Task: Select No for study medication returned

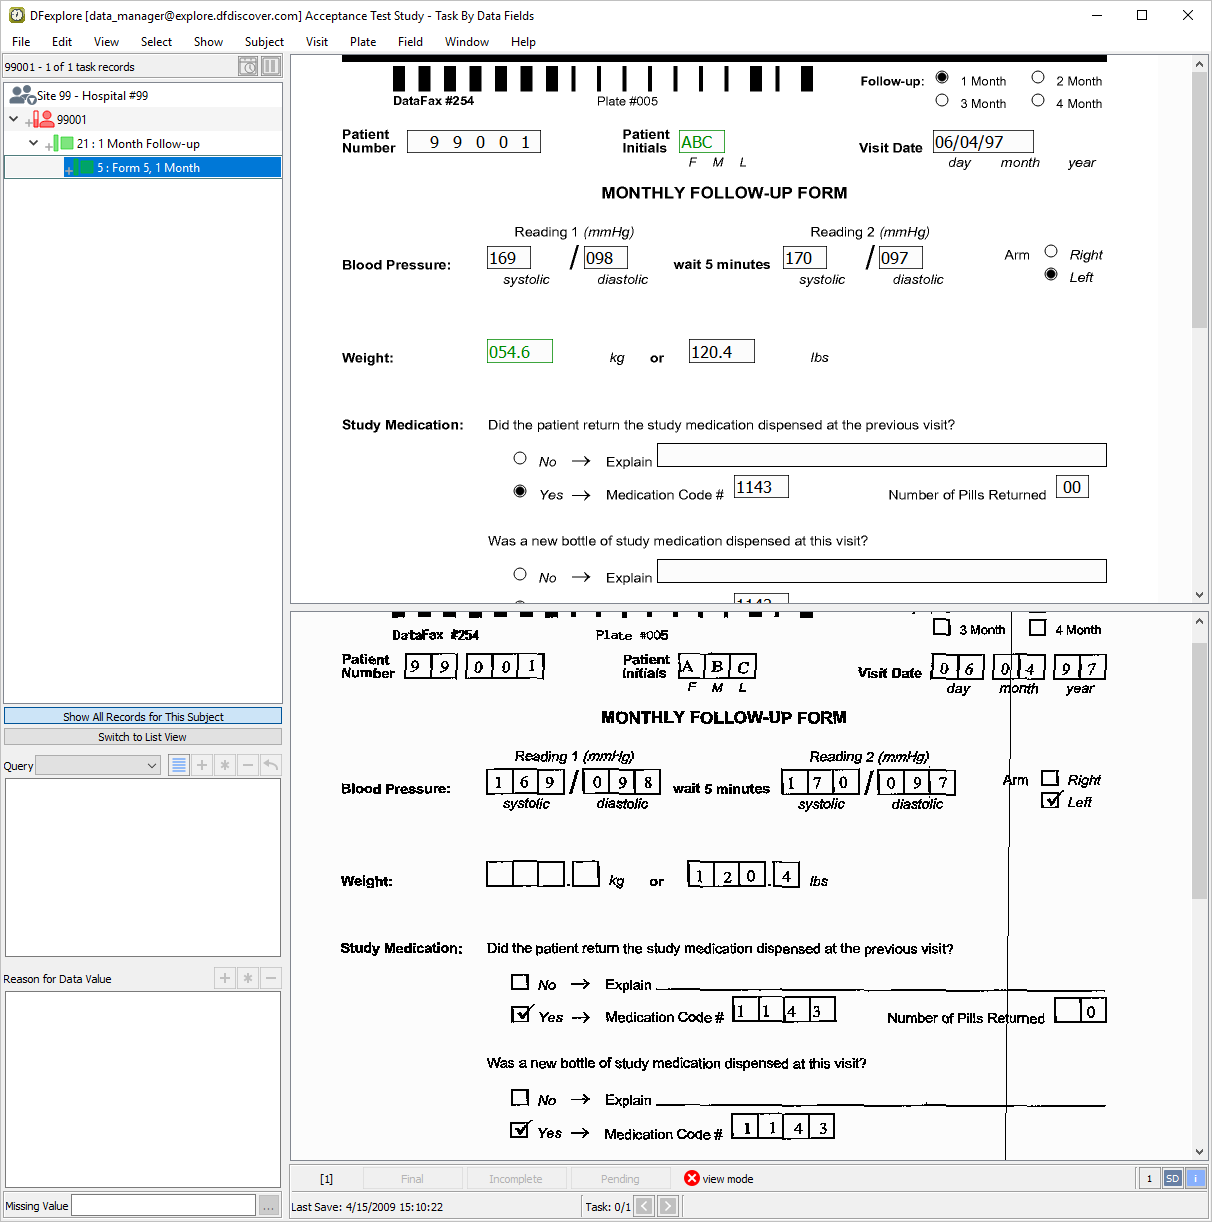Action: point(520,459)
